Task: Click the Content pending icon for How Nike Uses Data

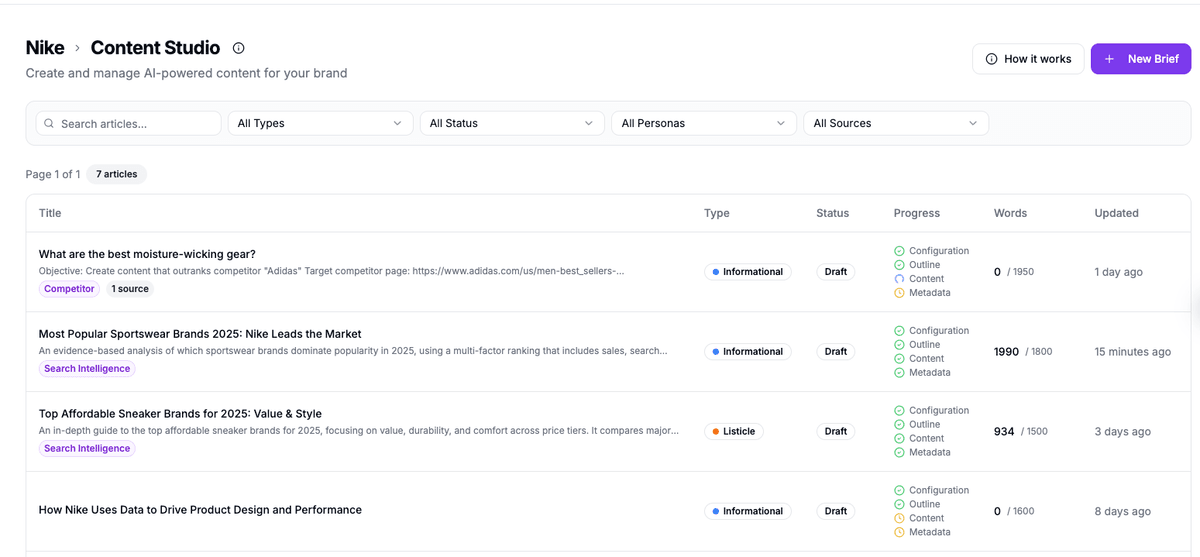Action: click(899, 518)
